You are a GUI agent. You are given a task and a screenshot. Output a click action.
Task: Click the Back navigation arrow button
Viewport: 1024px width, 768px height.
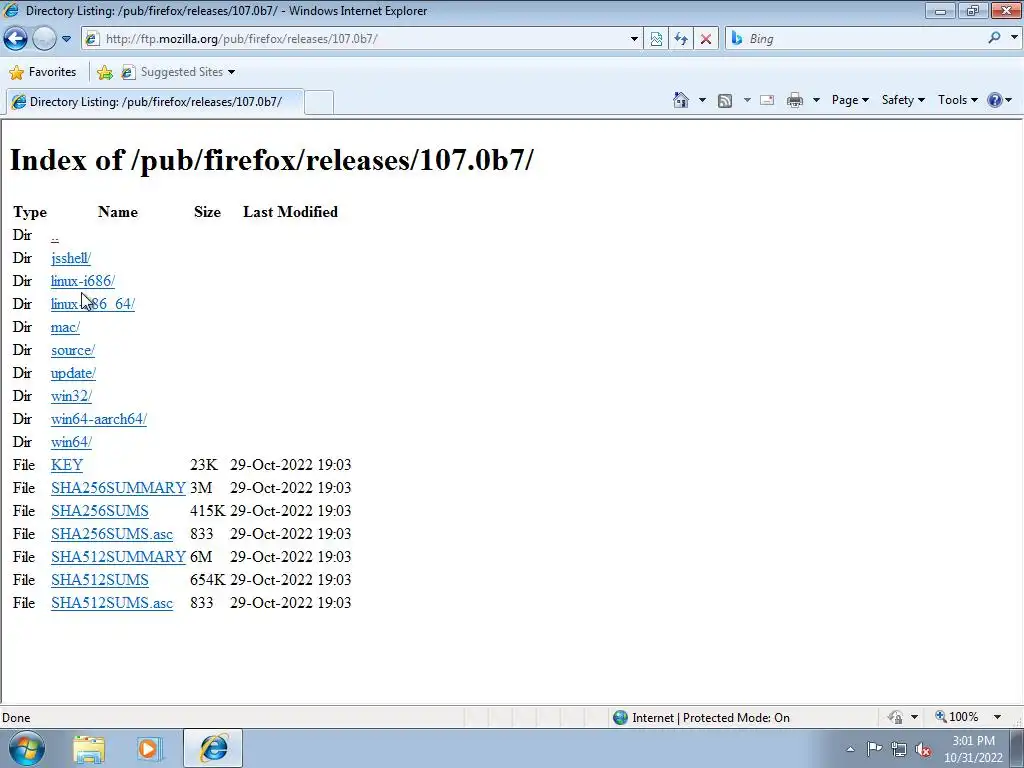[x=16, y=39]
